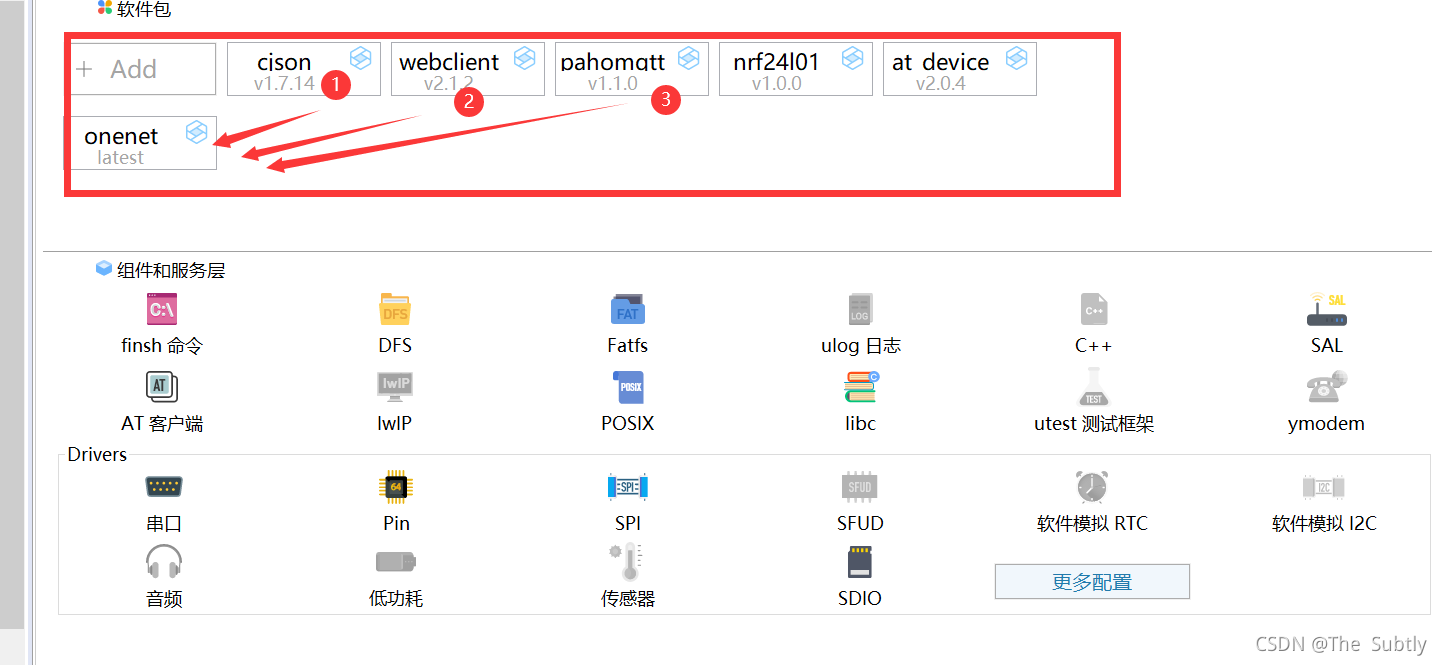
Task: Select the 'utest 测试框架' label
Action: [x=1094, y=424]
